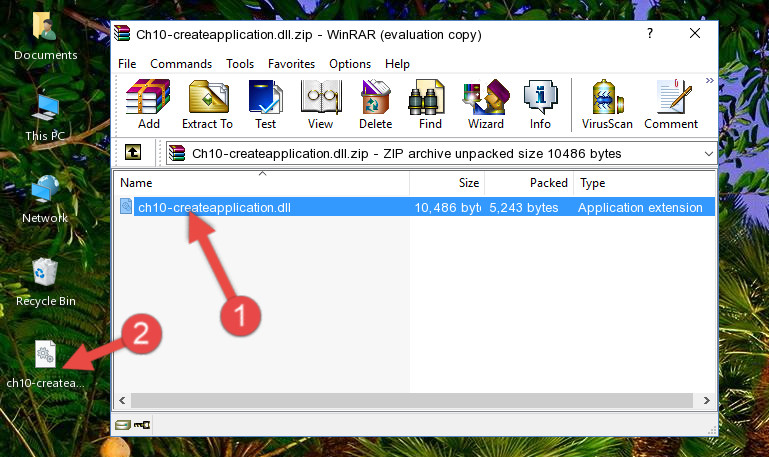Expand the archive path dropdown
Viewport: 769px width, 457px height.
coord(708,153)
